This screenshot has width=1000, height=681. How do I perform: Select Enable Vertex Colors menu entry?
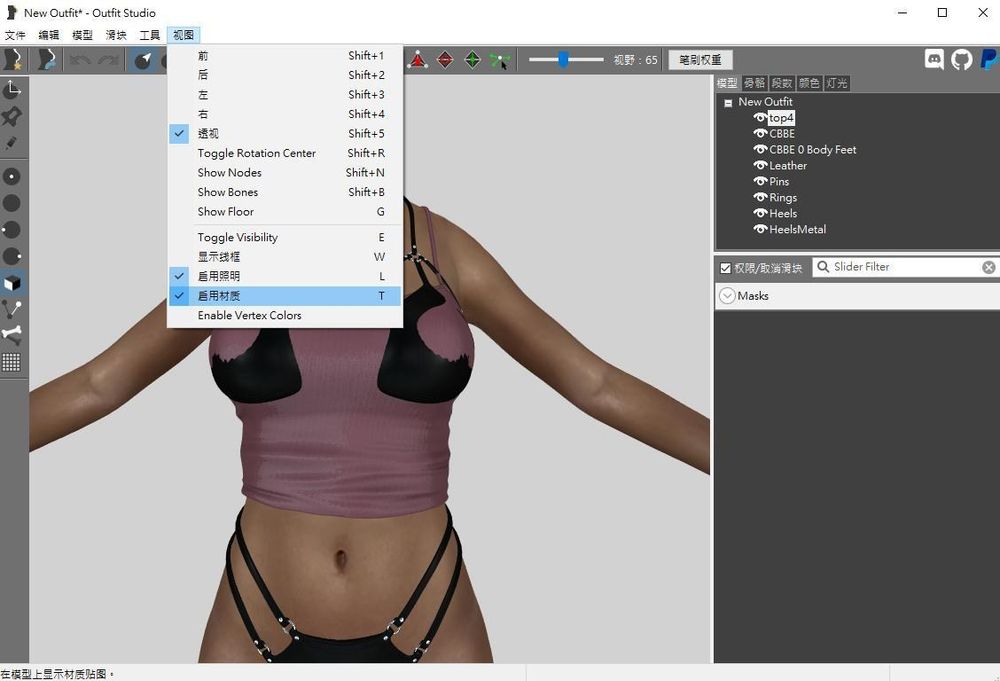(x=249, y=315)
